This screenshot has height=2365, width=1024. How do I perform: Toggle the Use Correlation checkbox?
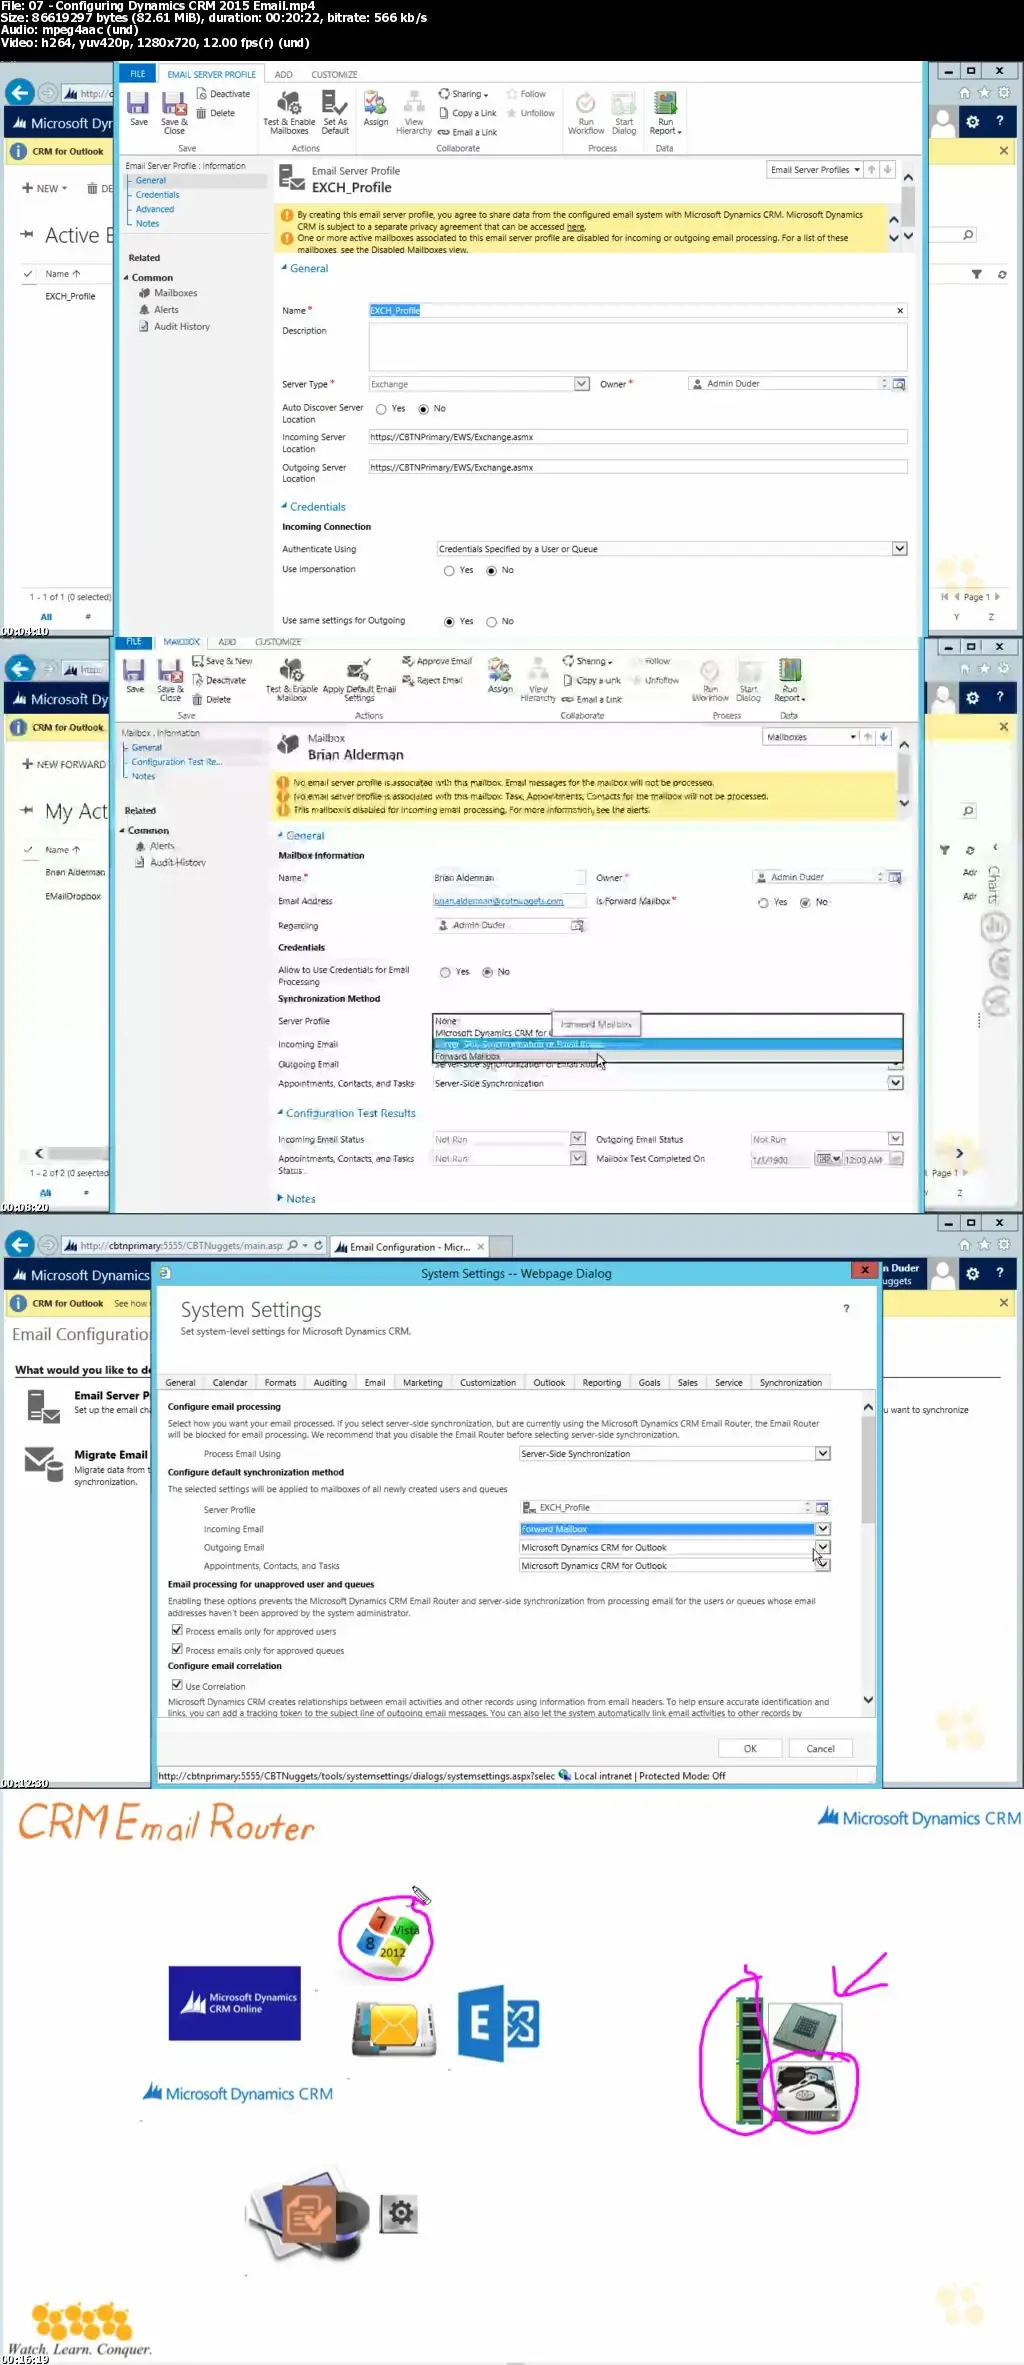click(x=177, y=1685)
